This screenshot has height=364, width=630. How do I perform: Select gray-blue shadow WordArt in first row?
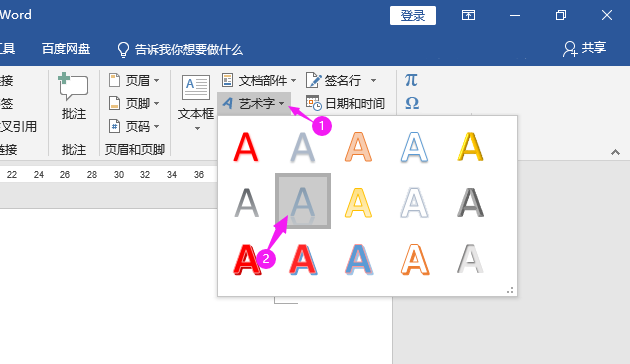pos(303,147)
